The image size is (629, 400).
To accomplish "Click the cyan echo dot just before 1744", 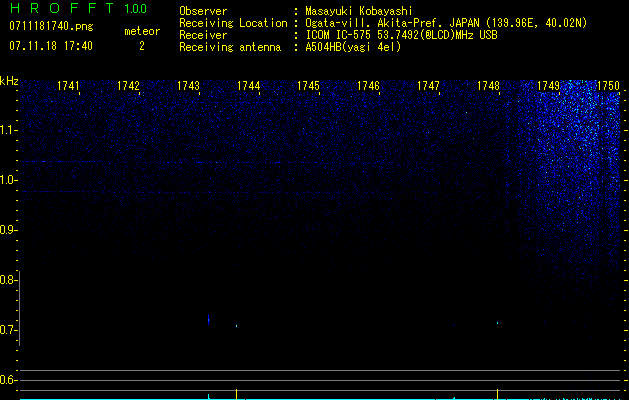I will (x=236, y=326).
